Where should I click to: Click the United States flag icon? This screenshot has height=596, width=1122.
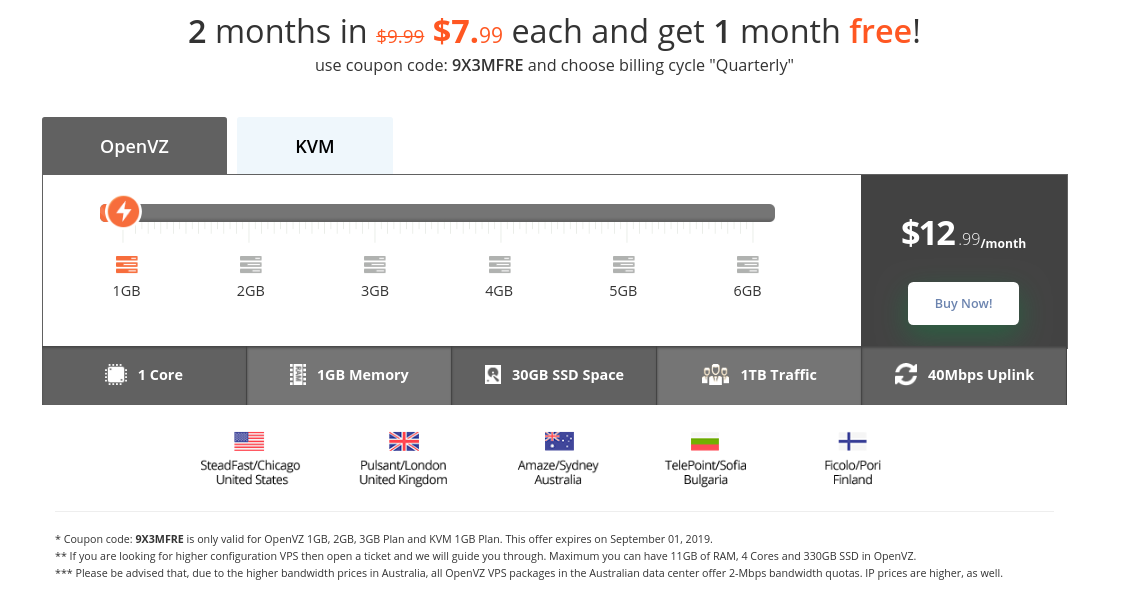click(249, 441)
